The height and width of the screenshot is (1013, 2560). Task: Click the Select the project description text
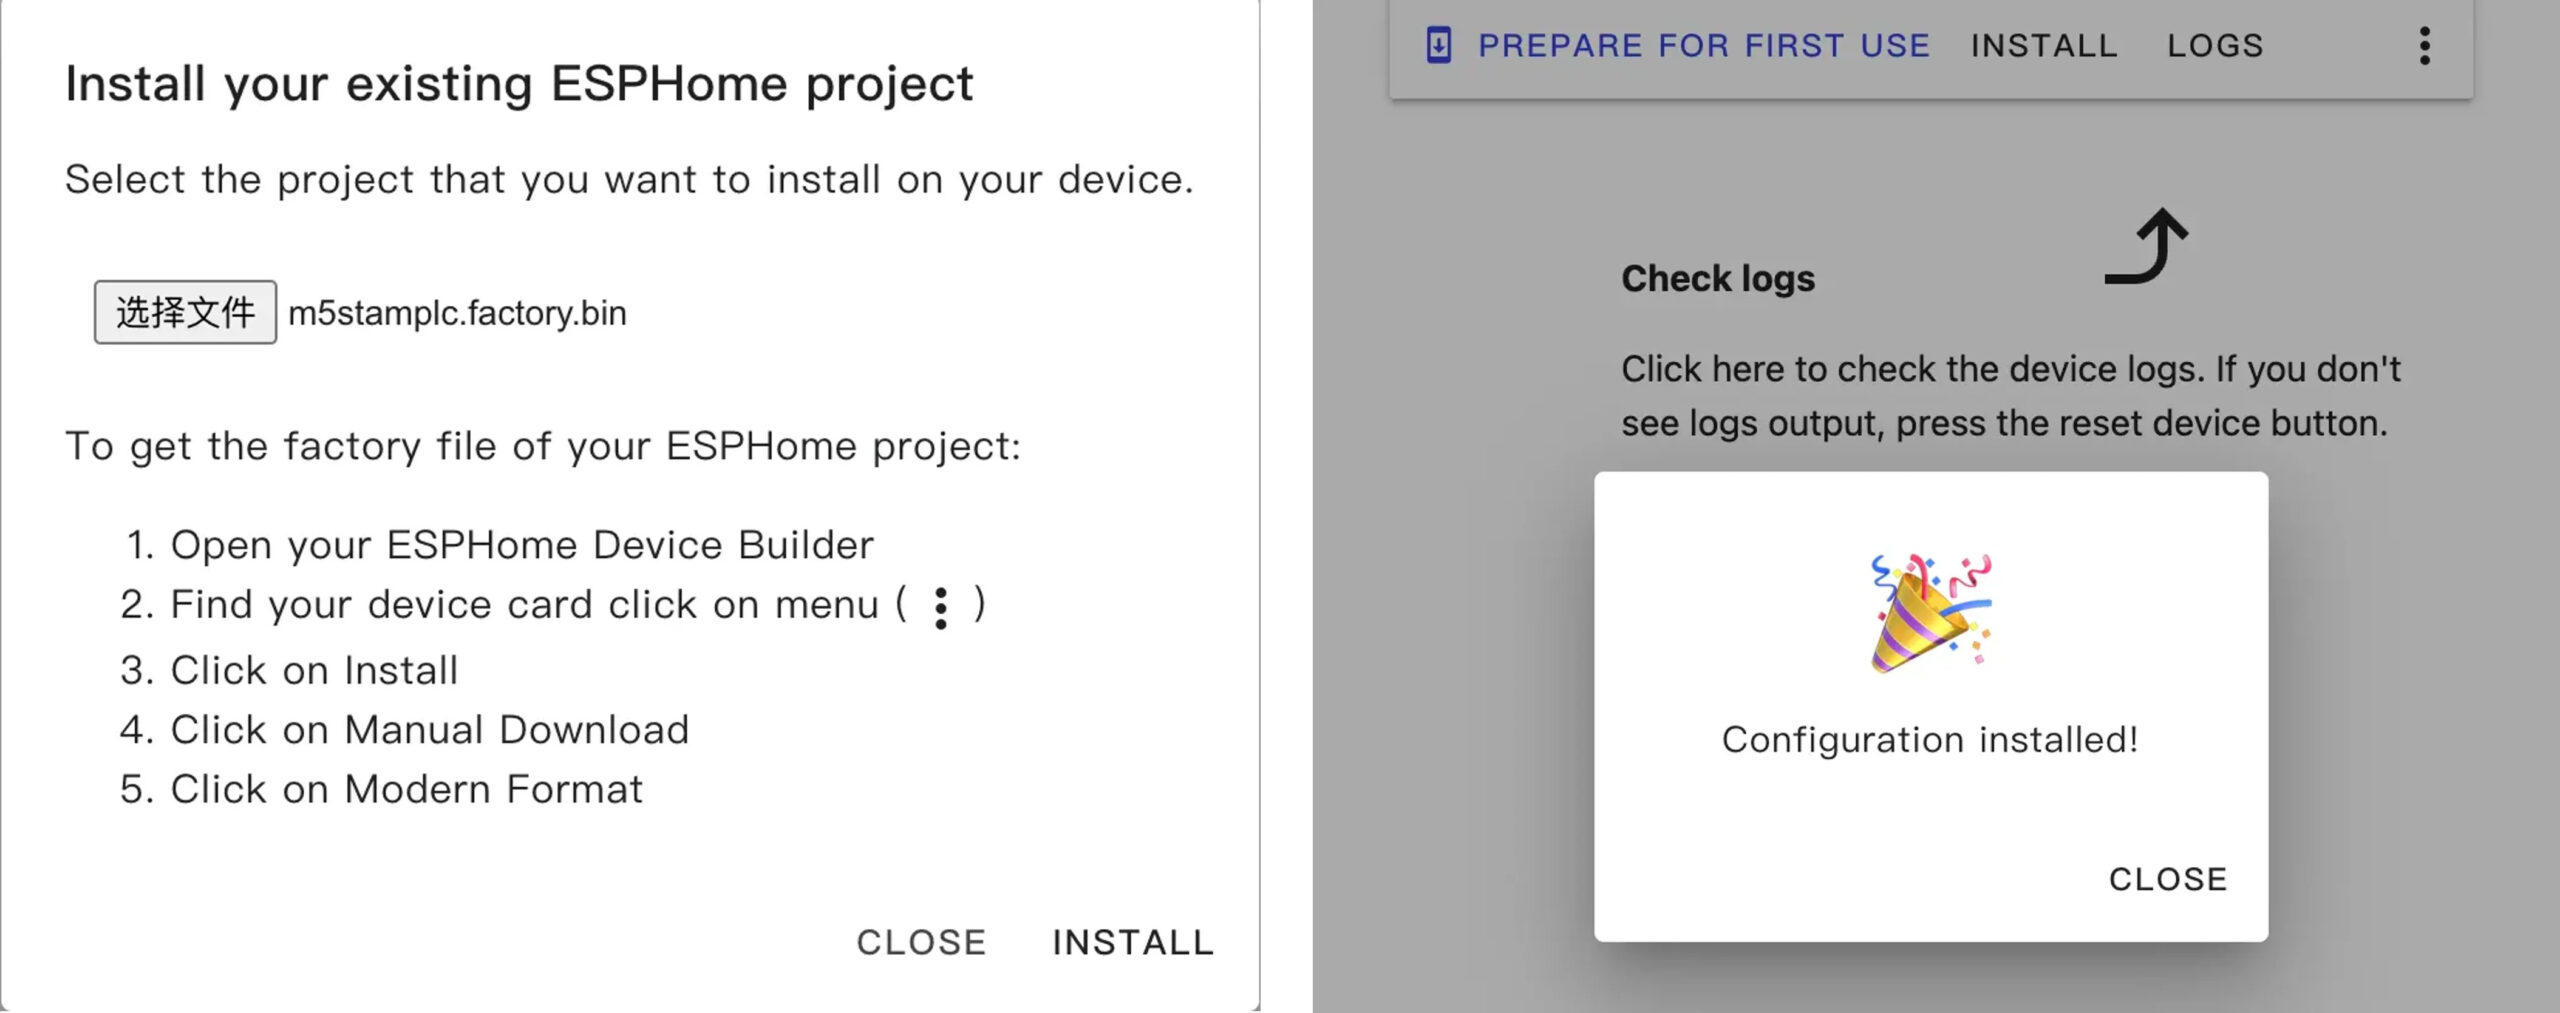(x=630, y=180)
